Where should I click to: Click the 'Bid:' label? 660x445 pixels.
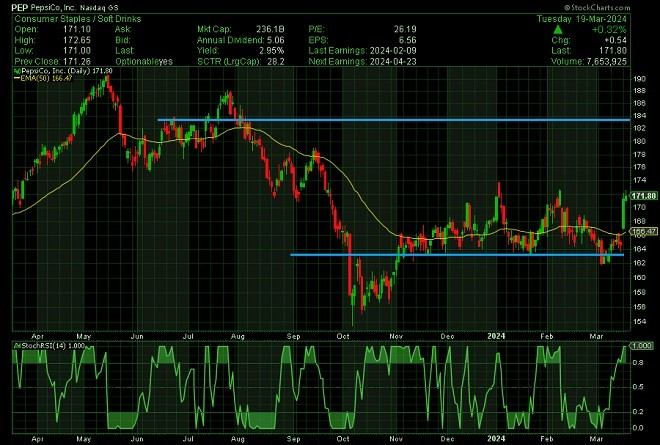[122, 40]
